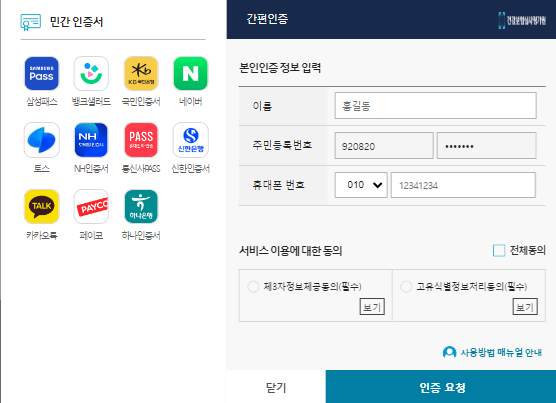Select the 신한인증서 icon

coord(190,140)
